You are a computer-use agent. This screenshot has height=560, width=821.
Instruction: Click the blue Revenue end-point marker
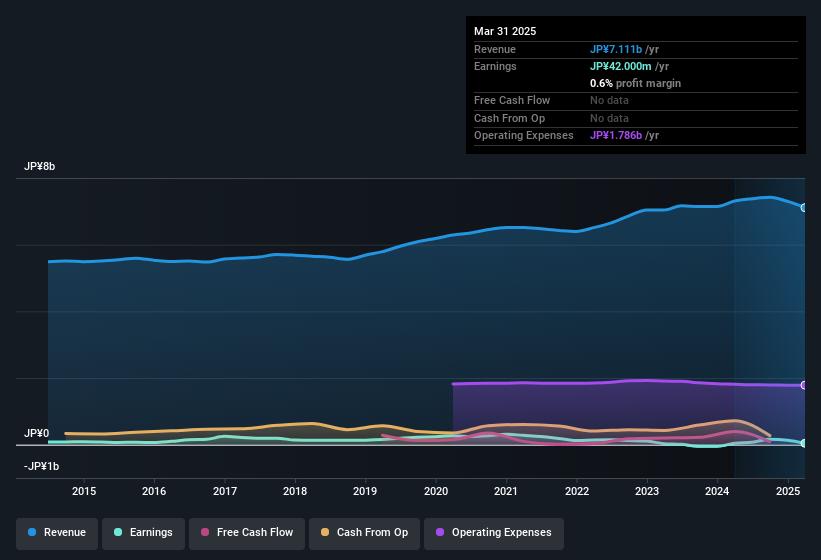pos(804,208)
